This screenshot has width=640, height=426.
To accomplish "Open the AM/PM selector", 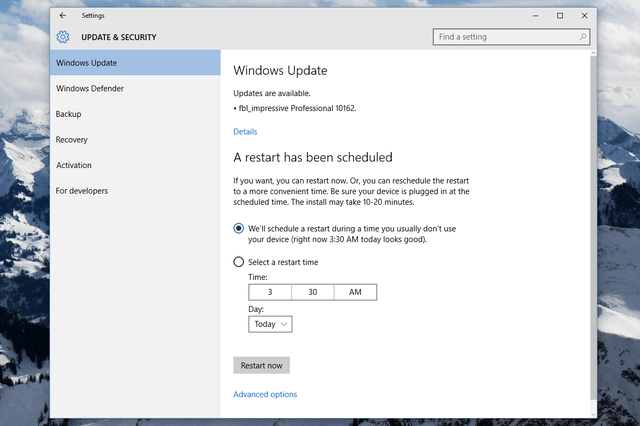I will click(355, 292).
